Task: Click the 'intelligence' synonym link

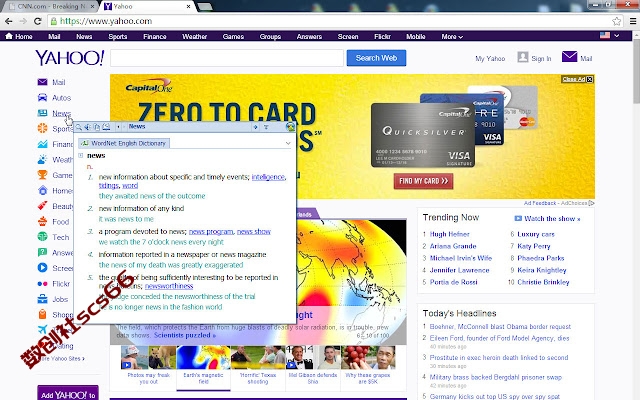Action: (x=268, y=177)
